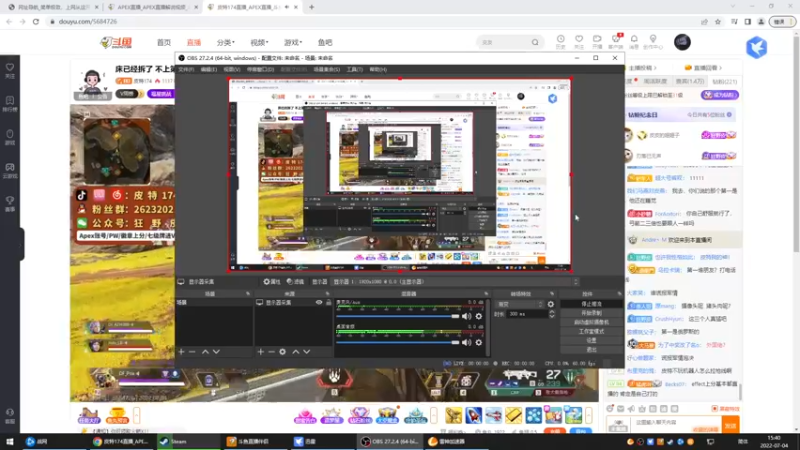Click the search magnifier icon on Douyu
This screenshot has height=450, width=800.
pos(535,42)
